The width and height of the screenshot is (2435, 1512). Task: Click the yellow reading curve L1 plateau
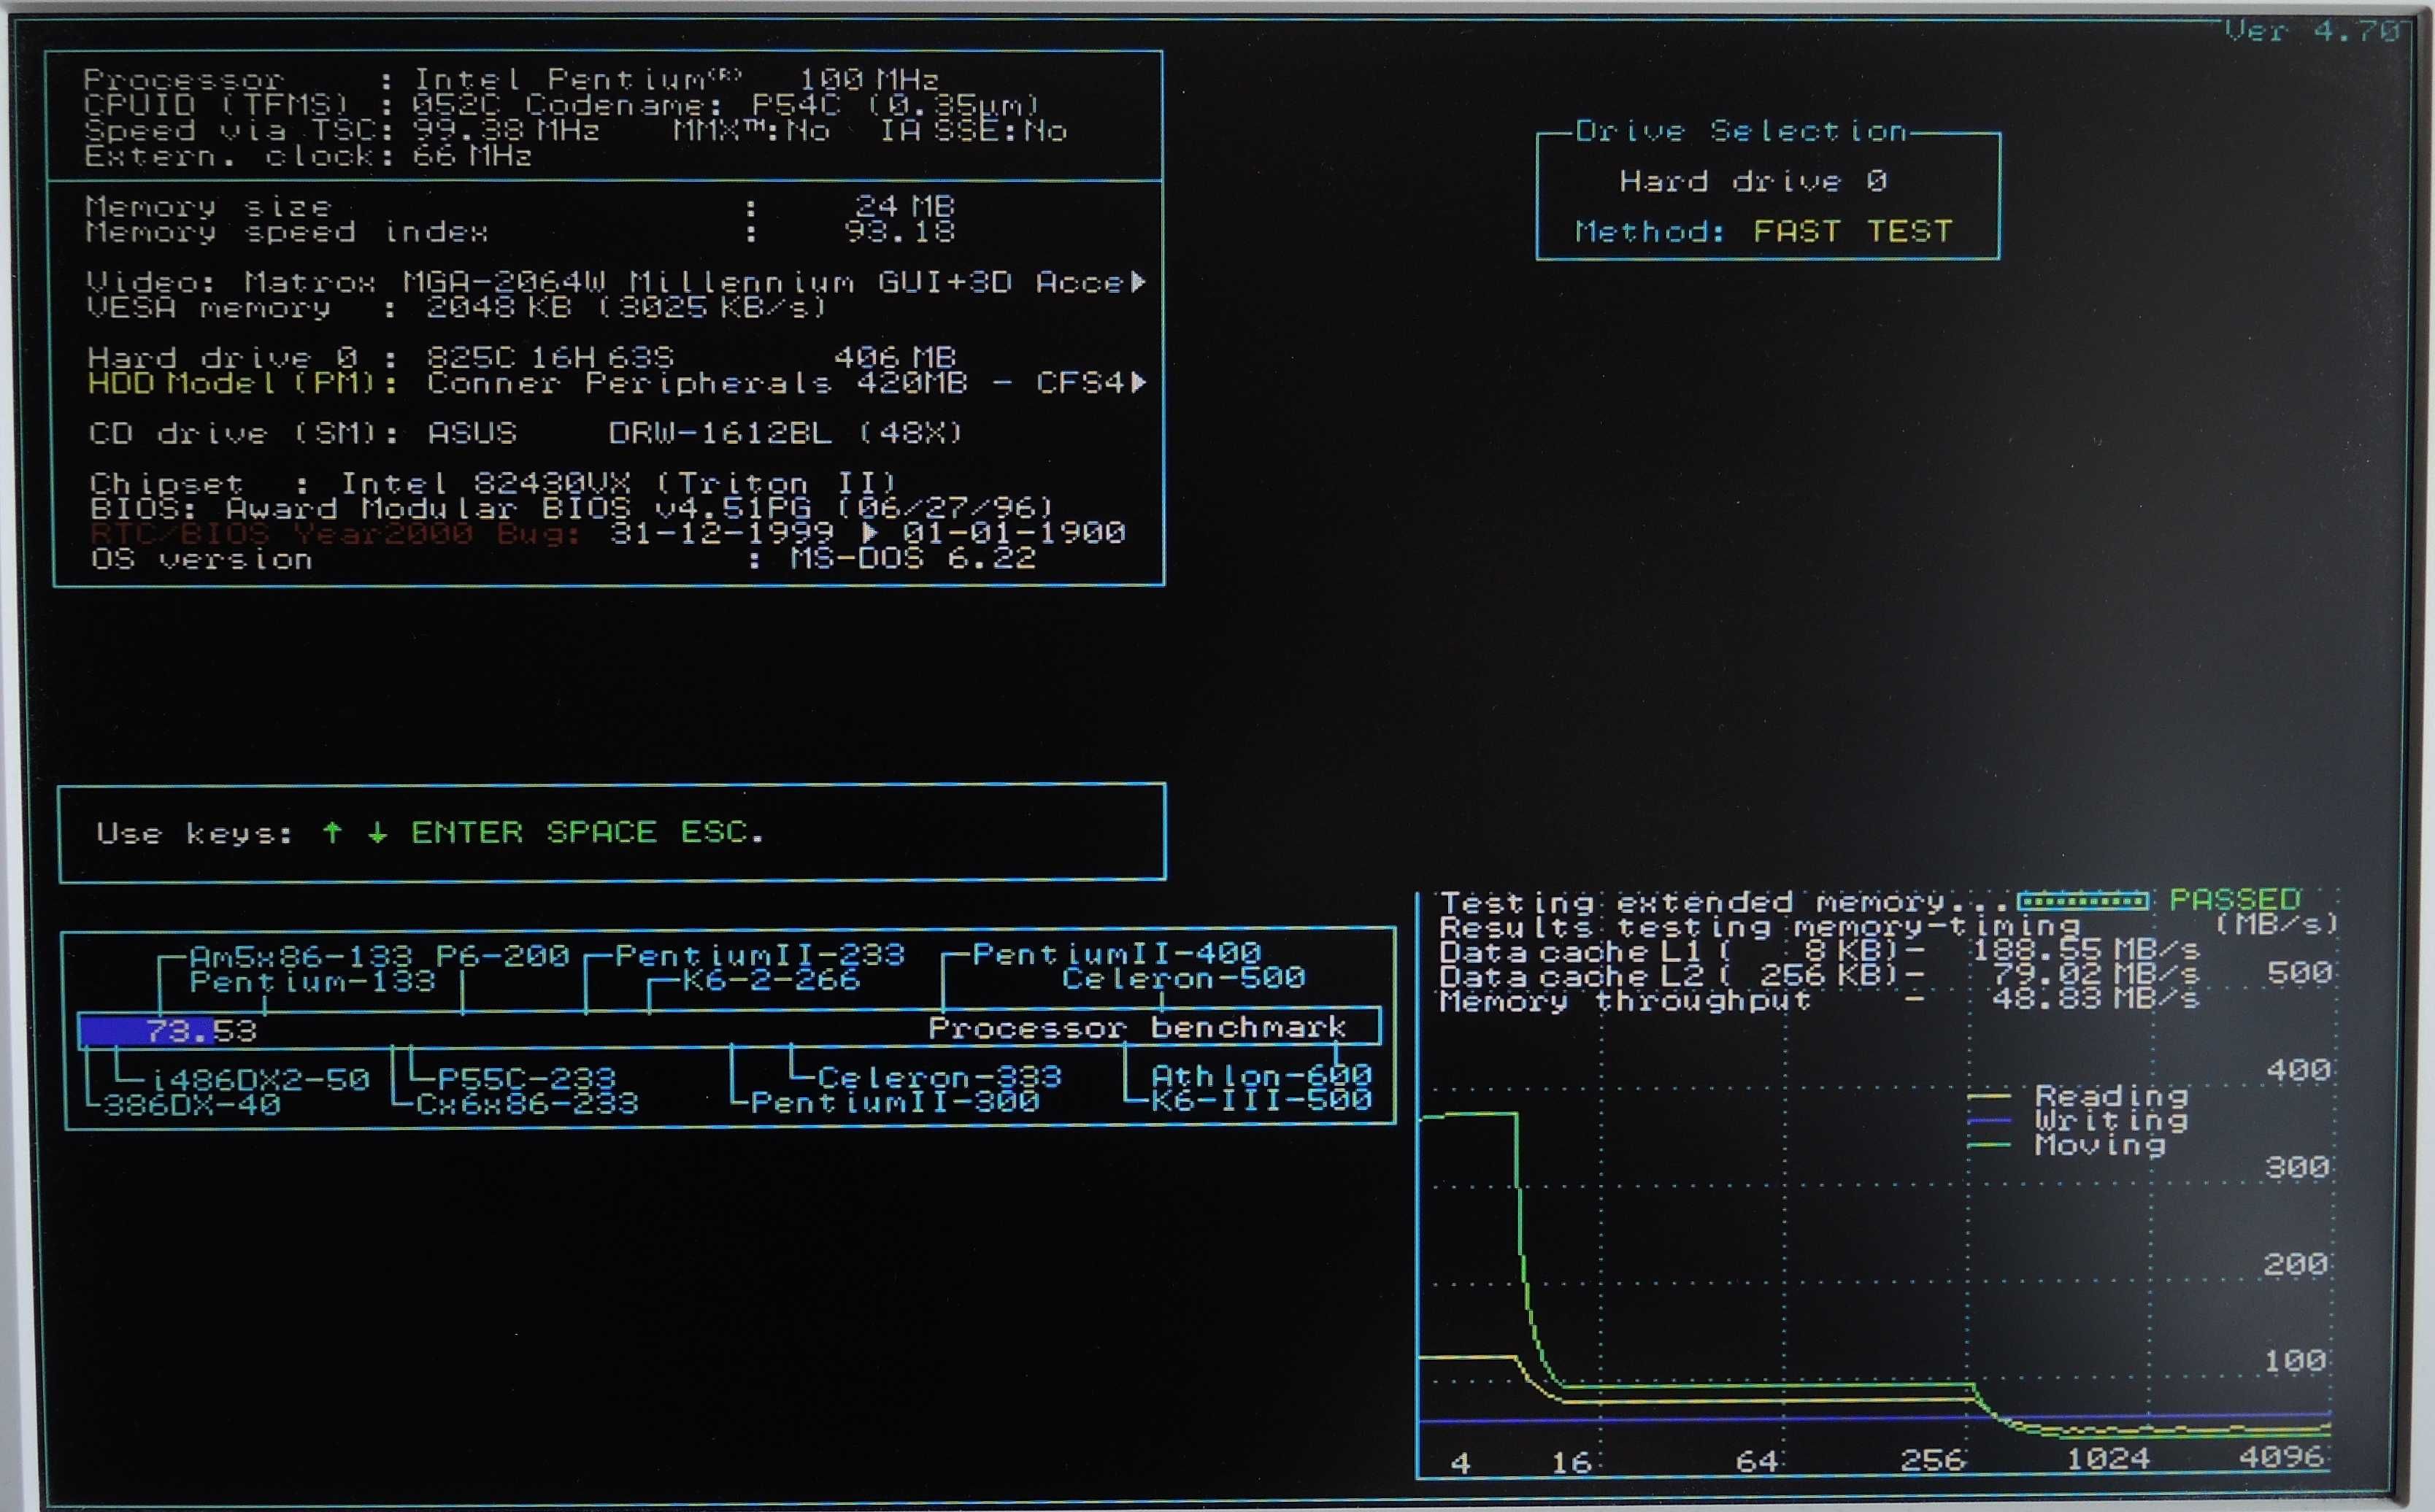pos(1468,1357)
